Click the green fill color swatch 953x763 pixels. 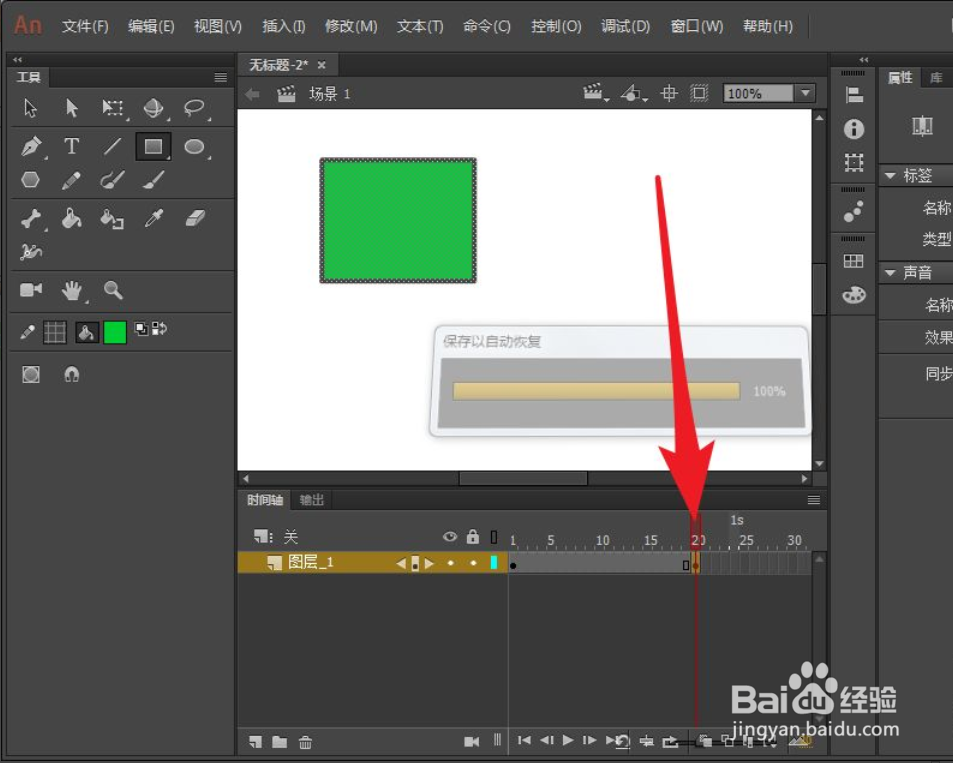(x=114, y=331)
